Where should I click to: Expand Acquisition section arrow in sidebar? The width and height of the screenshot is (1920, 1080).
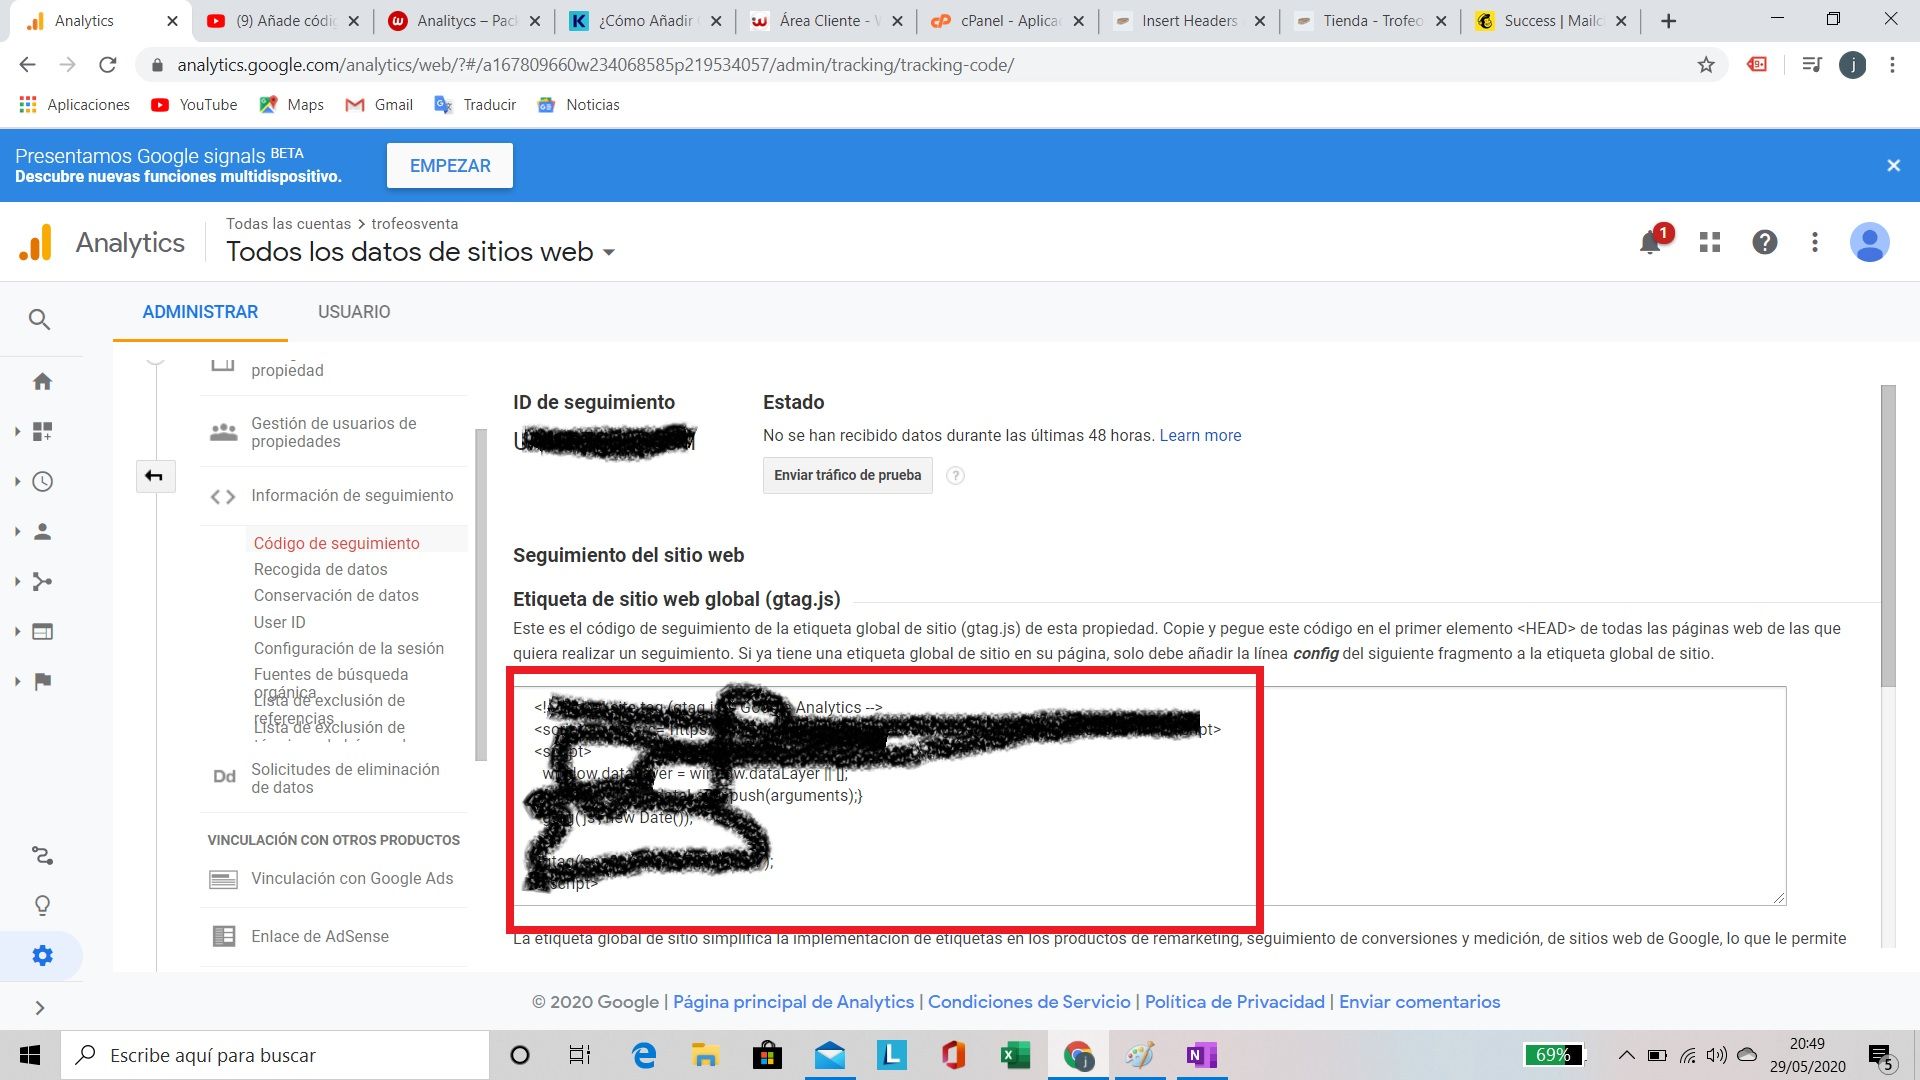[17, 582]
